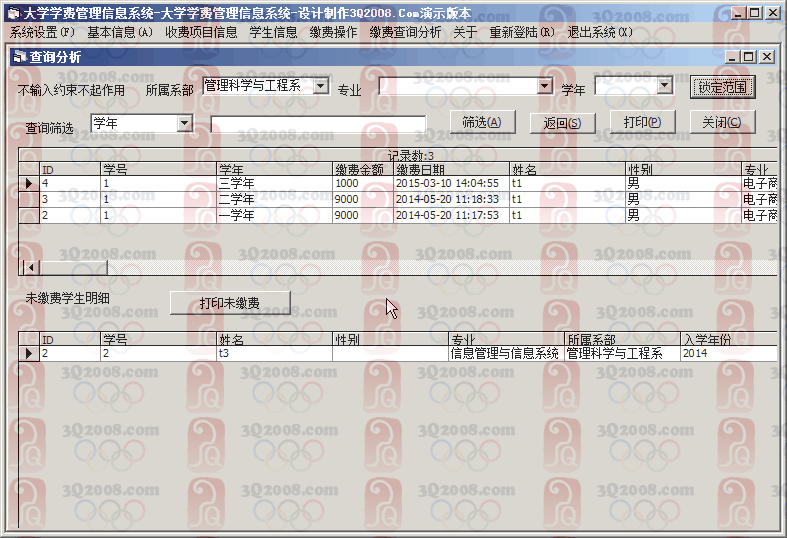787x538 pixels.
Task: Expand the 查询筛选 field dropdown arrow
Action: 185,123
